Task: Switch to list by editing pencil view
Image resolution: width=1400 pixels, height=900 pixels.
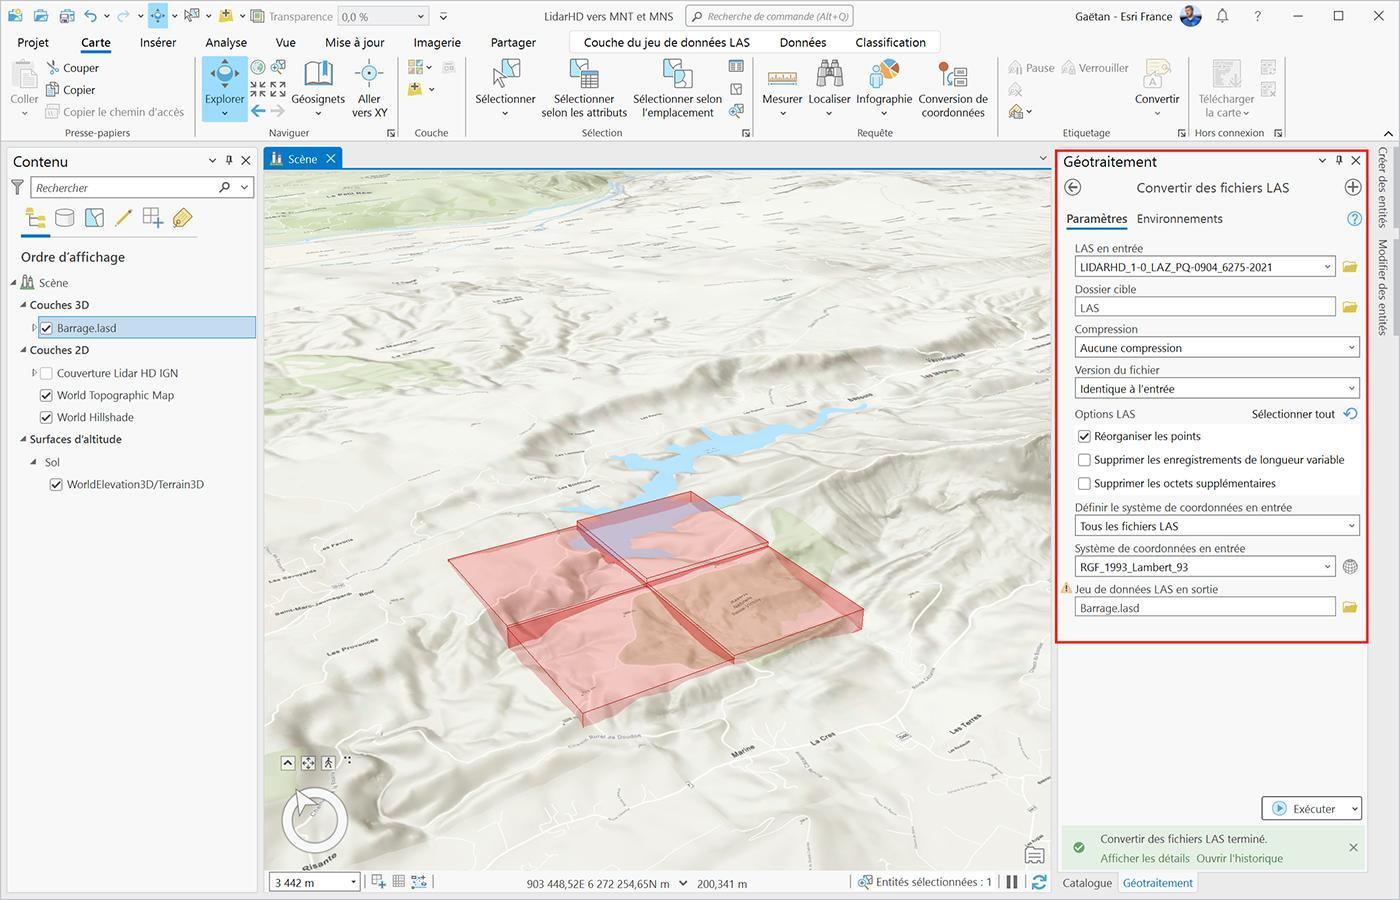Action: (123, 218)
